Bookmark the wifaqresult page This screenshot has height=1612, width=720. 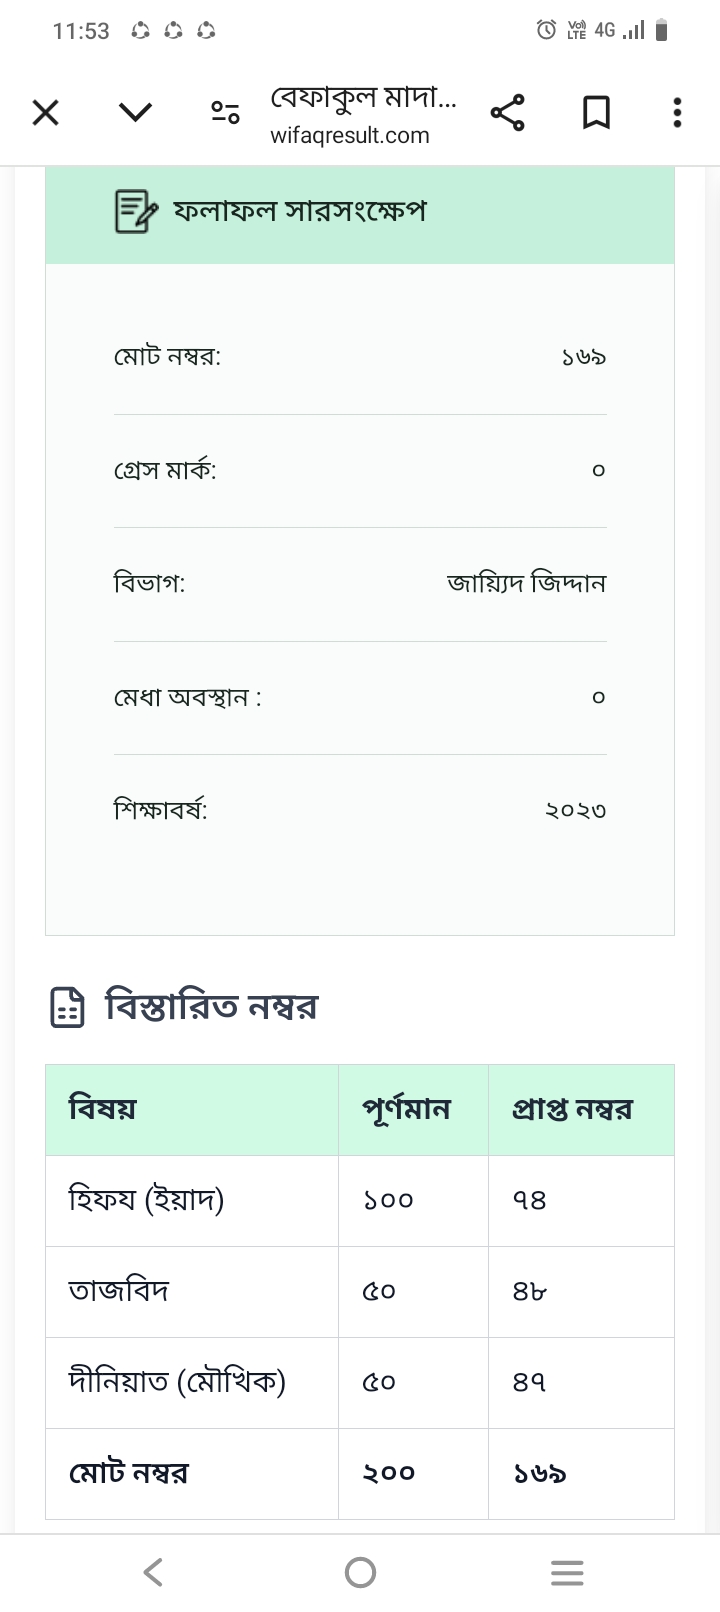596,113
